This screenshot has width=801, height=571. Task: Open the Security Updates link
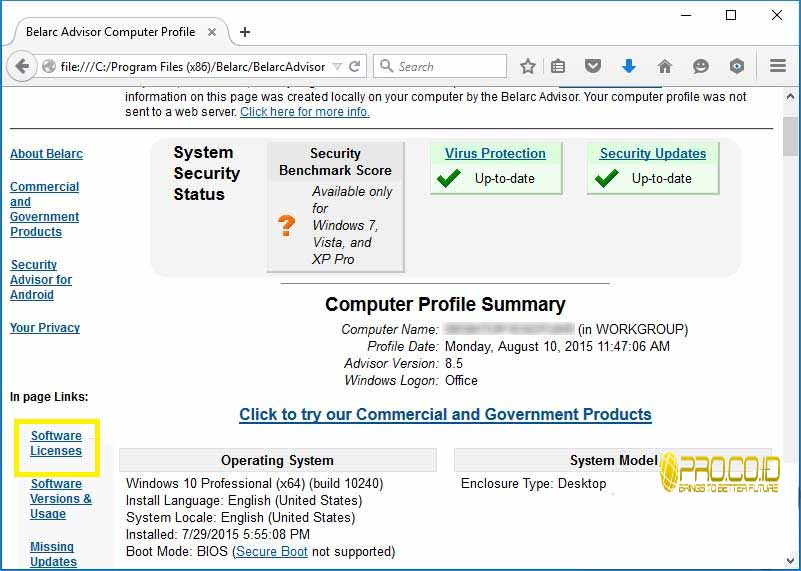pyautogui.click(x=653, y=153)
